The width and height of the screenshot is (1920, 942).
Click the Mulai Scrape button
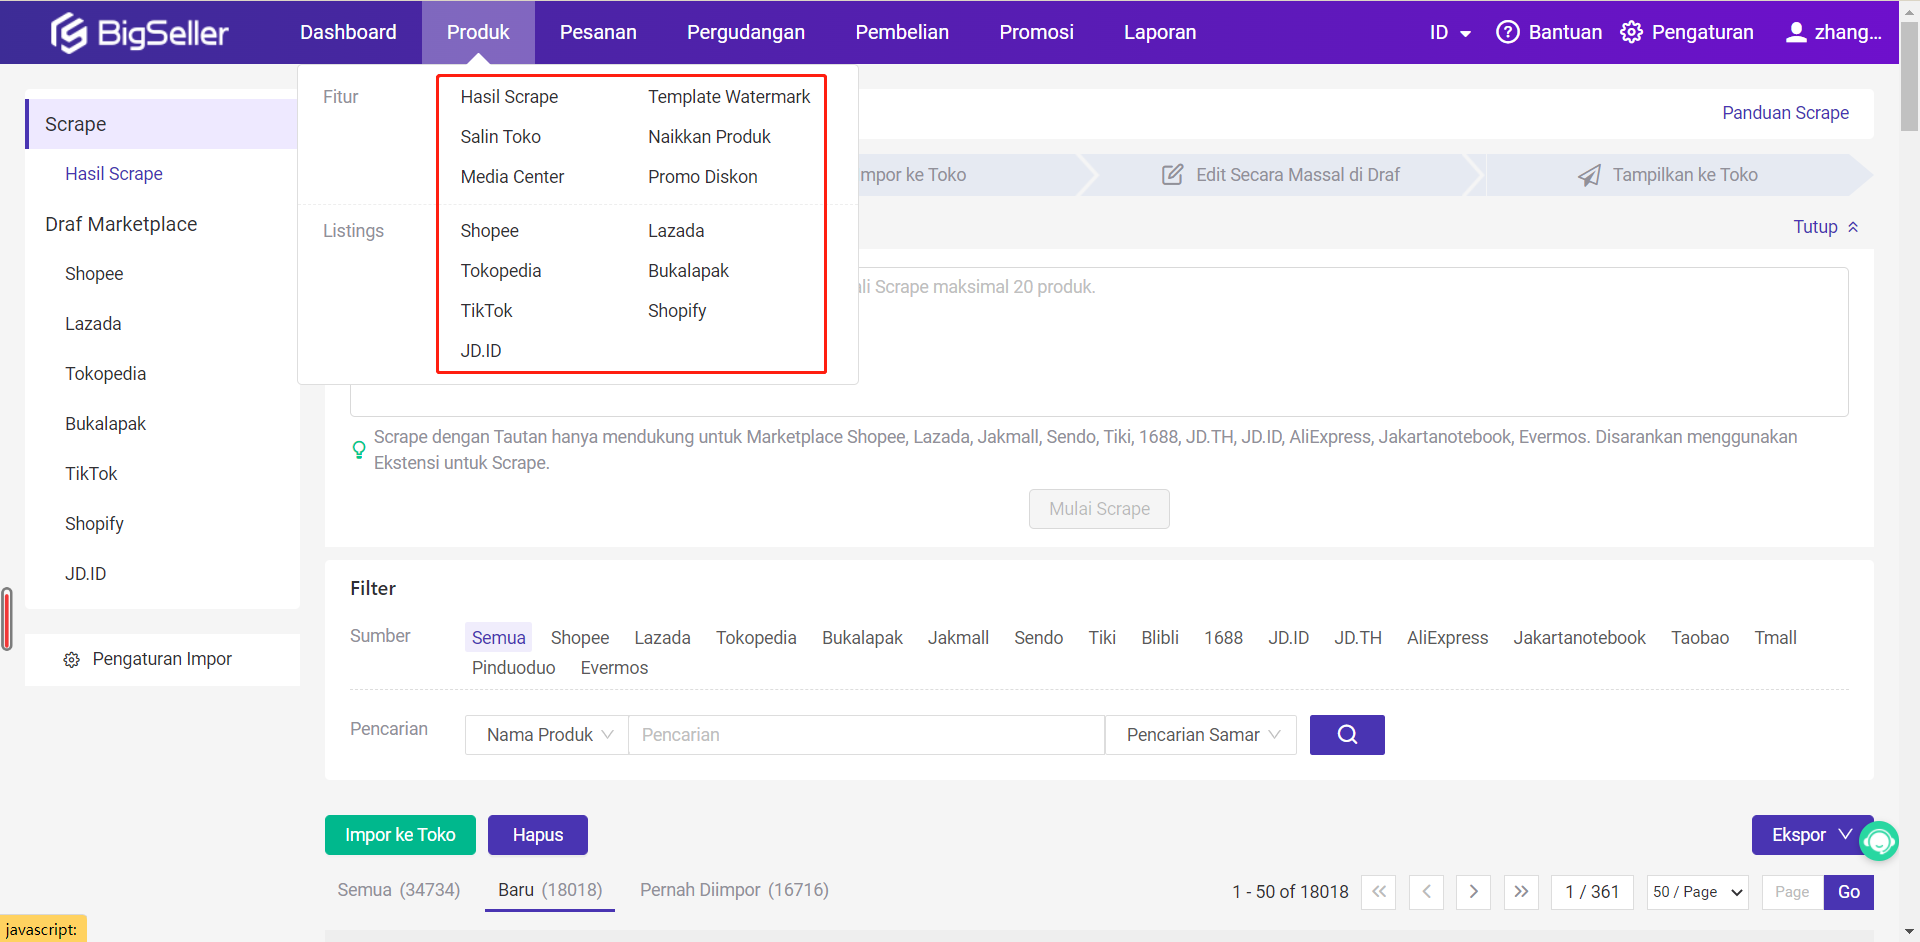coord(1099,509)
